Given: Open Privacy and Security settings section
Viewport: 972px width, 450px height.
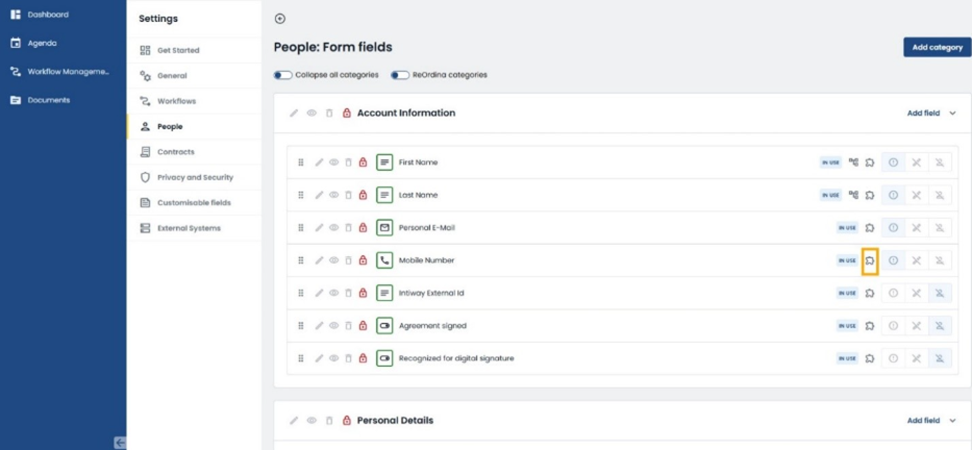Looking at the screenshot, I should pyautogui.click(x=195, y=177).
